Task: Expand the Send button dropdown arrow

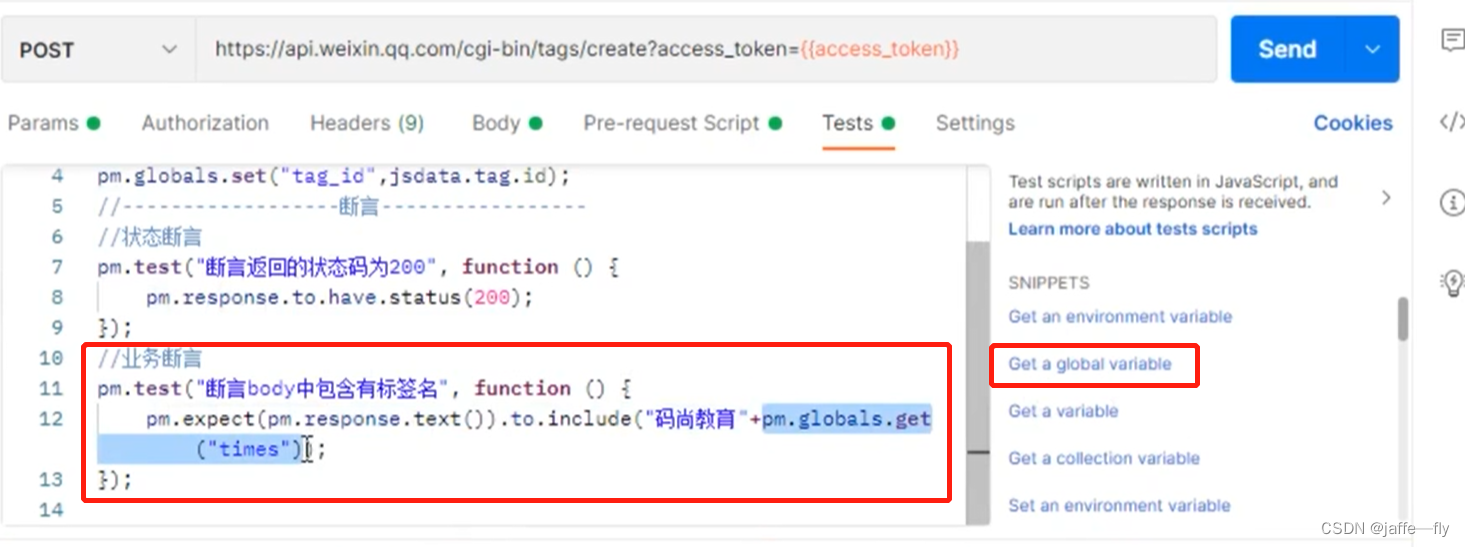Action: 1373,49
